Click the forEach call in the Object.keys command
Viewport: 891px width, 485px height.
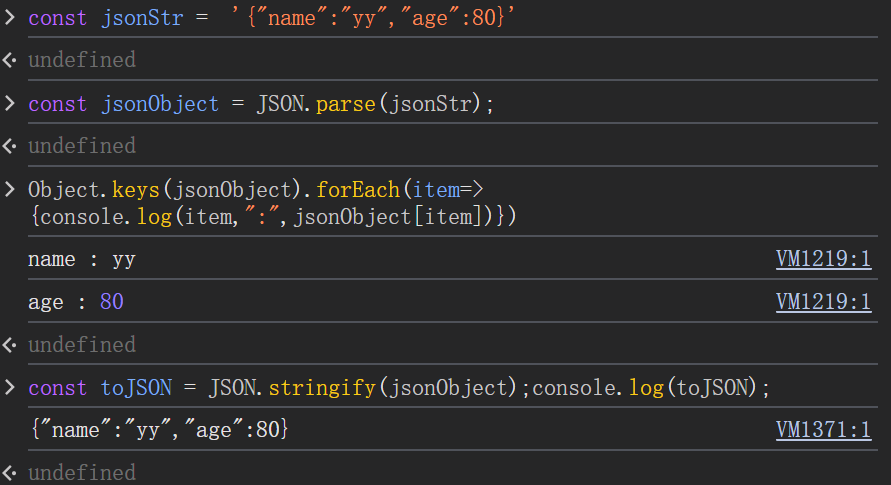(358, 190)
